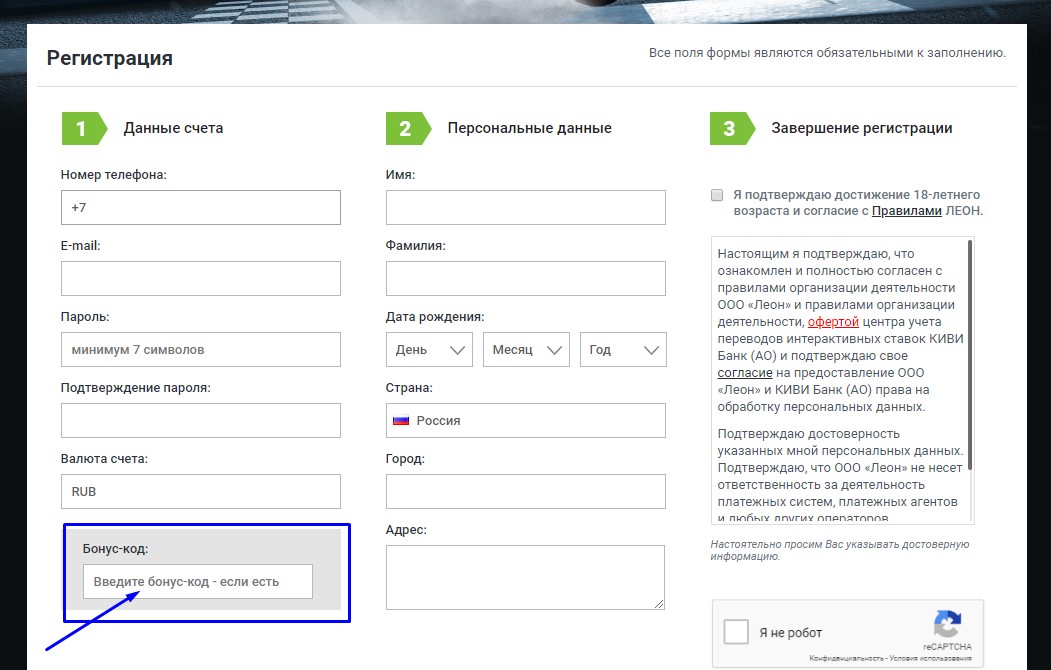Click the 'Адрес' address text area

(525, 577)
